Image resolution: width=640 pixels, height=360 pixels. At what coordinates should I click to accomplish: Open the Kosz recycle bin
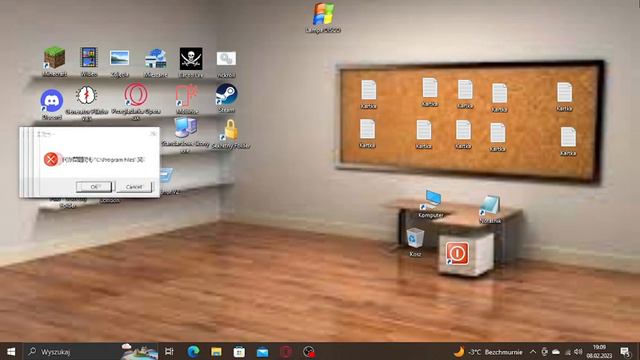point(415,238)
